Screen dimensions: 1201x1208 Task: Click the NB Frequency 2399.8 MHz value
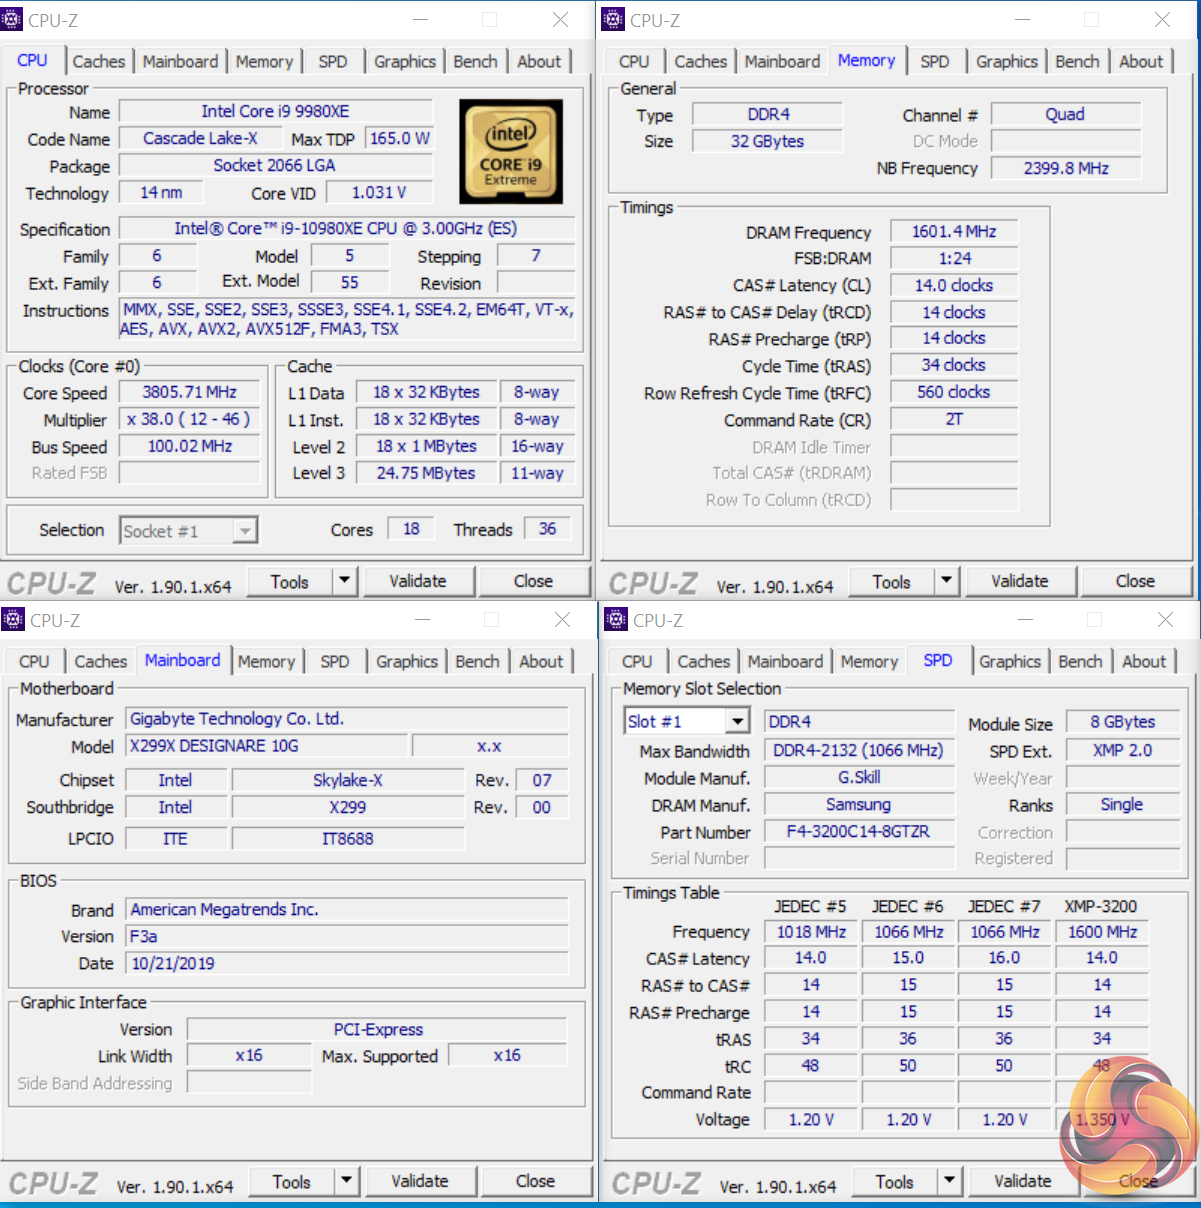pyautogui.click(x=1066, y=168)
